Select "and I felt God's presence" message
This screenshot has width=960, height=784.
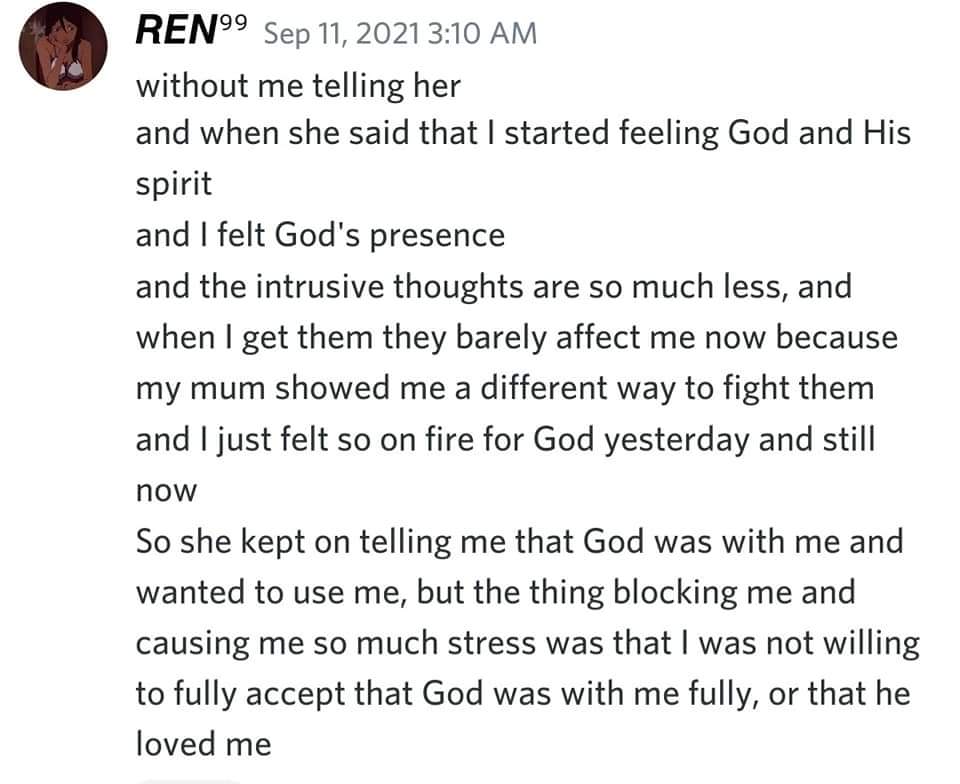(320, 236)
